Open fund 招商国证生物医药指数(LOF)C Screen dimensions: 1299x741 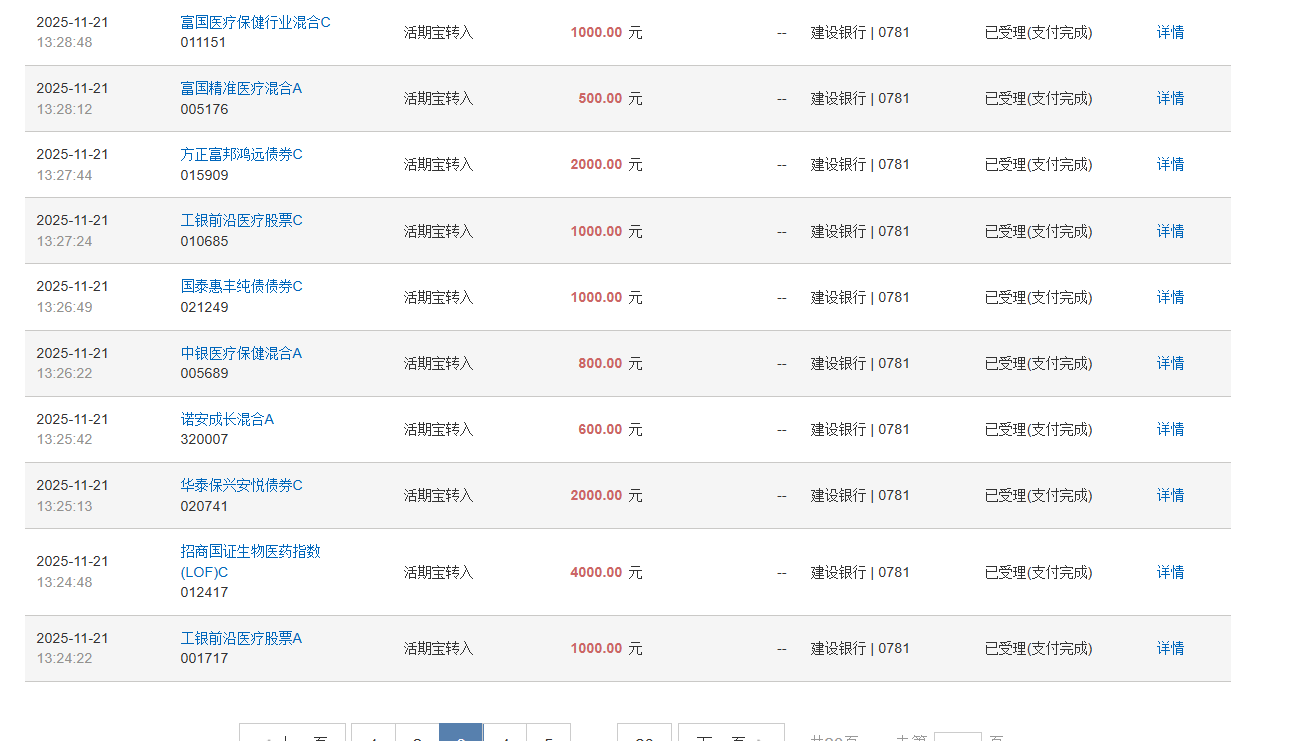coord(250,561)
